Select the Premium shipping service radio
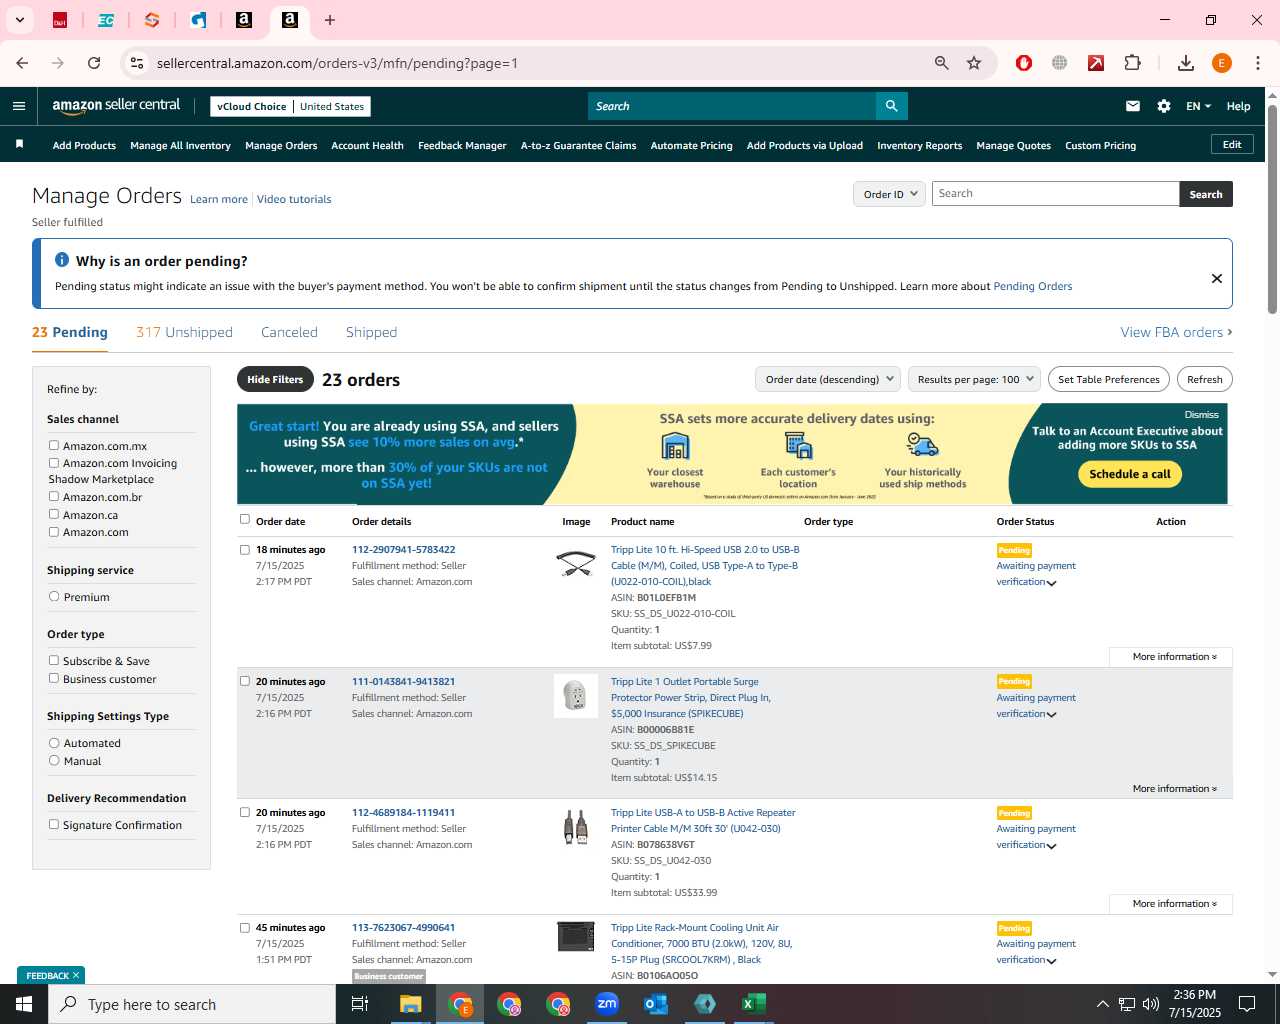 [x=54, y=596]
